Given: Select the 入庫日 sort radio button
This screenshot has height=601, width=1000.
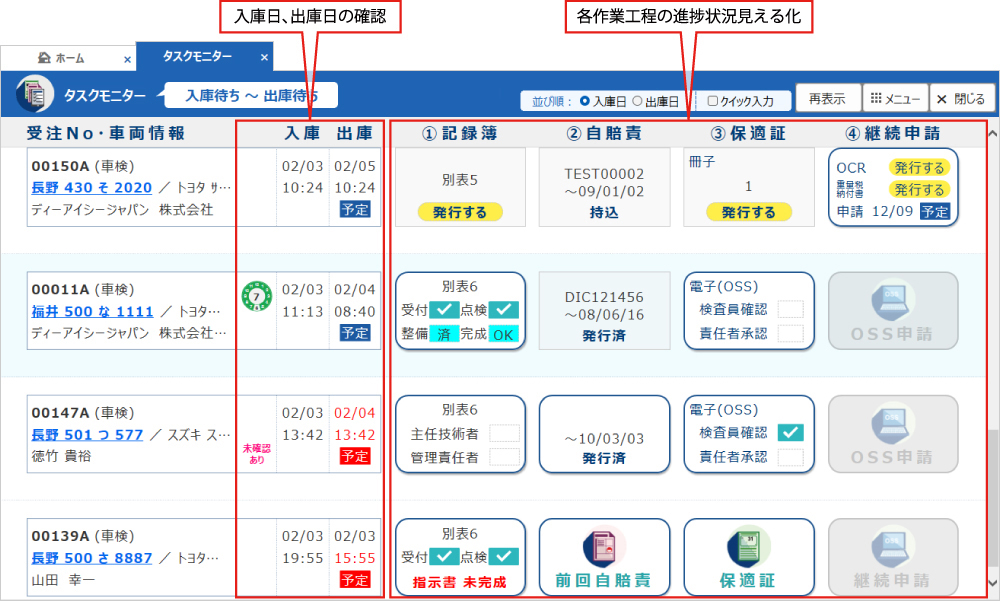Looking at the screenshot, I should (x=585, y=101).
